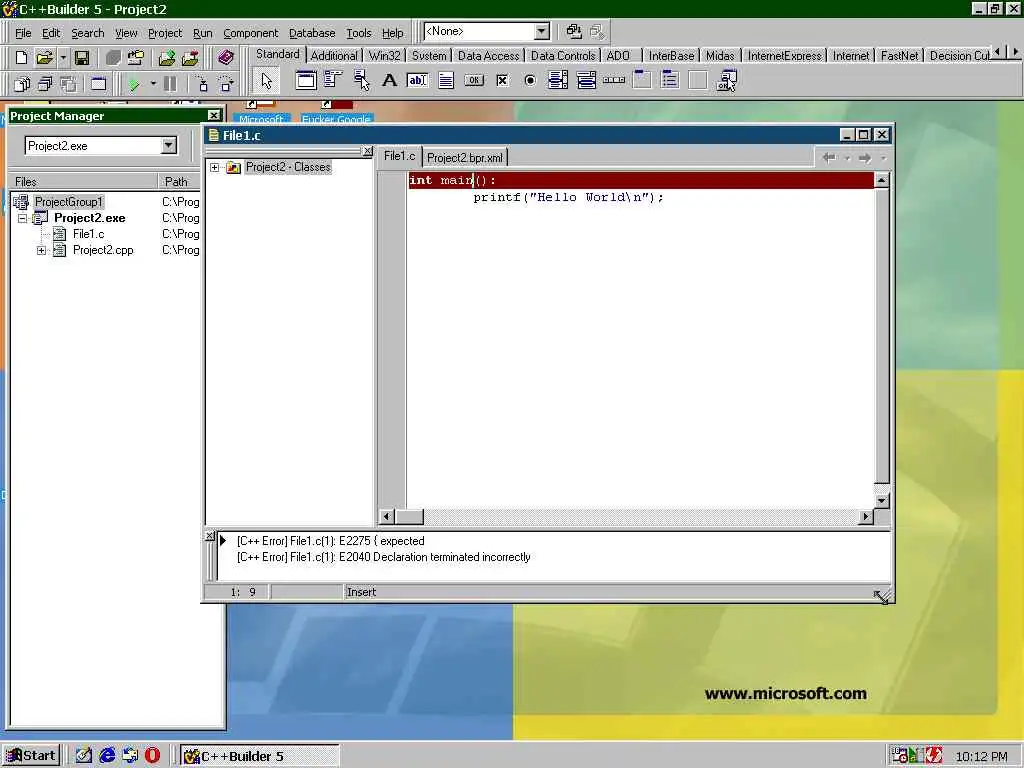Image resolution: width=1024 pixels, height=768 pixels.
Task: Open the Help contents book icon
Action: click(226, 57)
